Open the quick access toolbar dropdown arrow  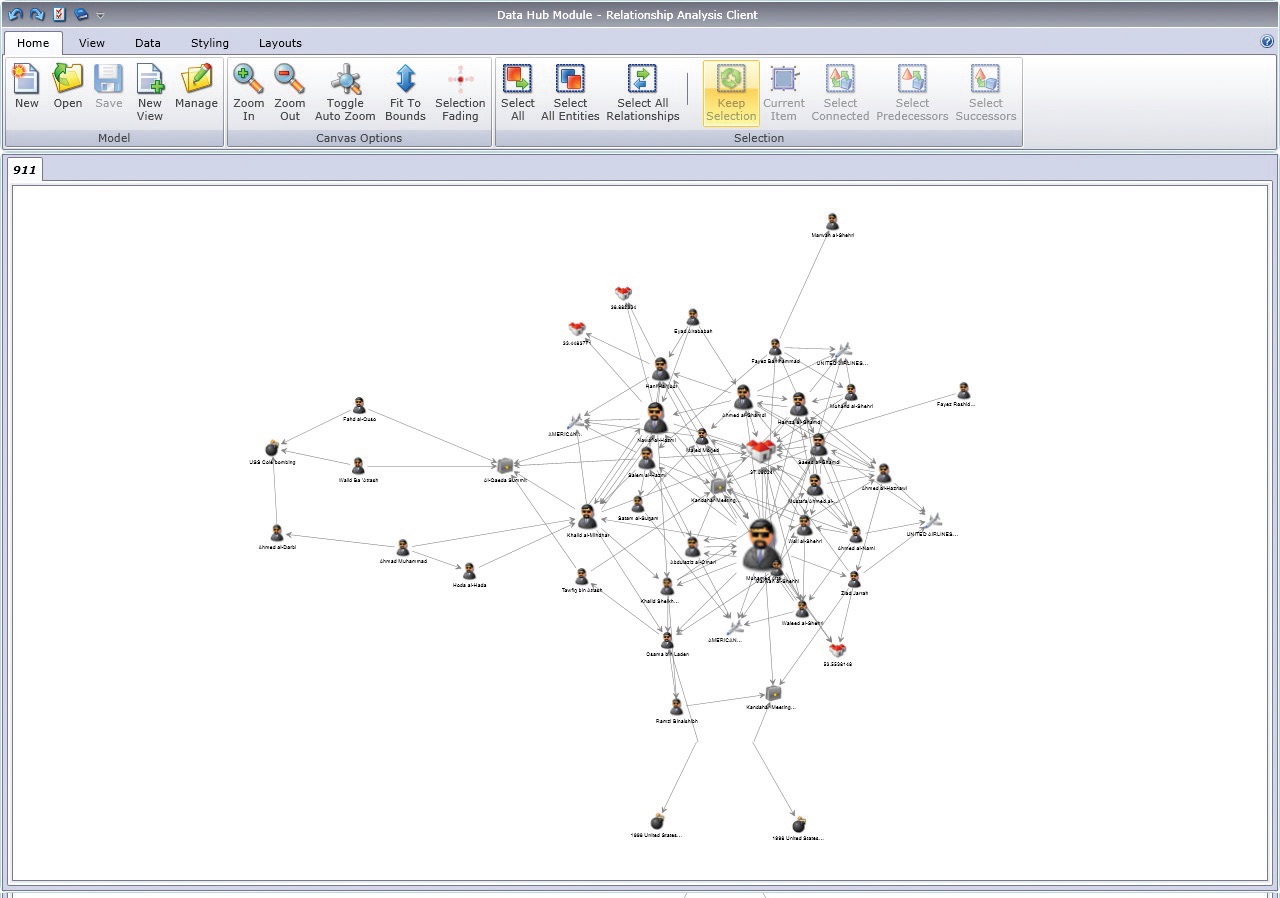(100, 15)
